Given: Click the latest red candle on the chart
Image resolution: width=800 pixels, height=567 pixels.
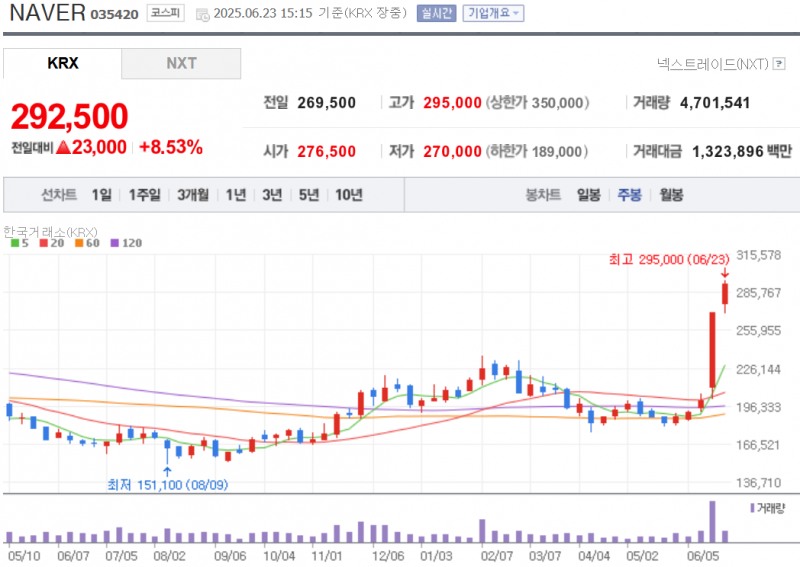Looking at the screenshot, I should pos(724,294).
